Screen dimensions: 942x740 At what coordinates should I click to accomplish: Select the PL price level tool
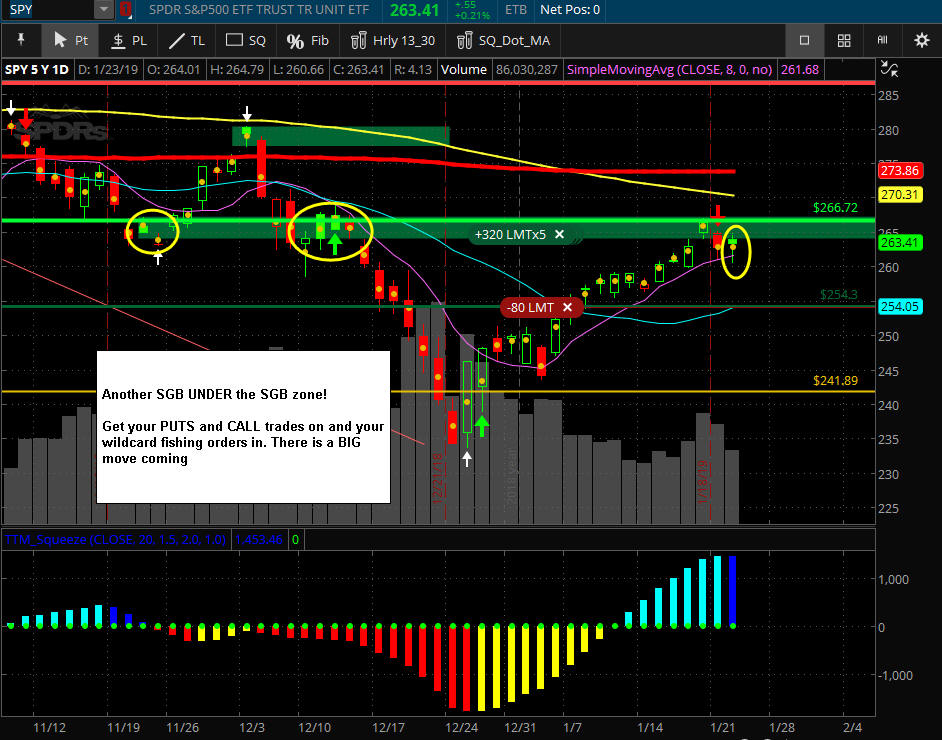point(129,40)
